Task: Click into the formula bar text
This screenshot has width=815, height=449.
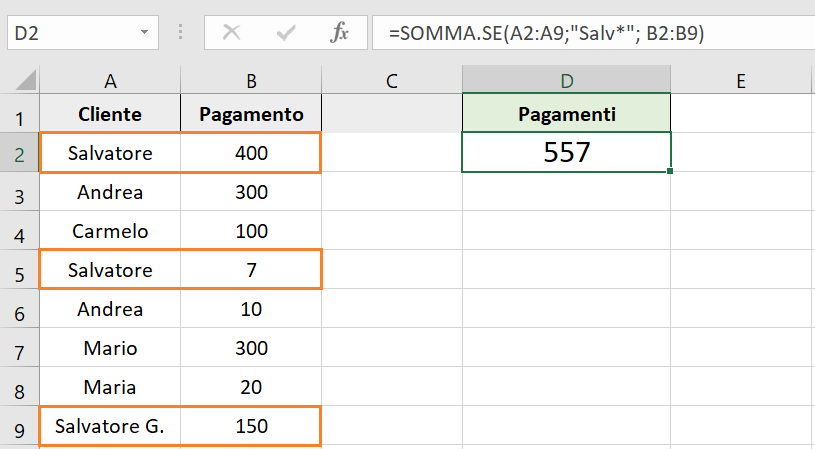Action: (x=546, y=33)
